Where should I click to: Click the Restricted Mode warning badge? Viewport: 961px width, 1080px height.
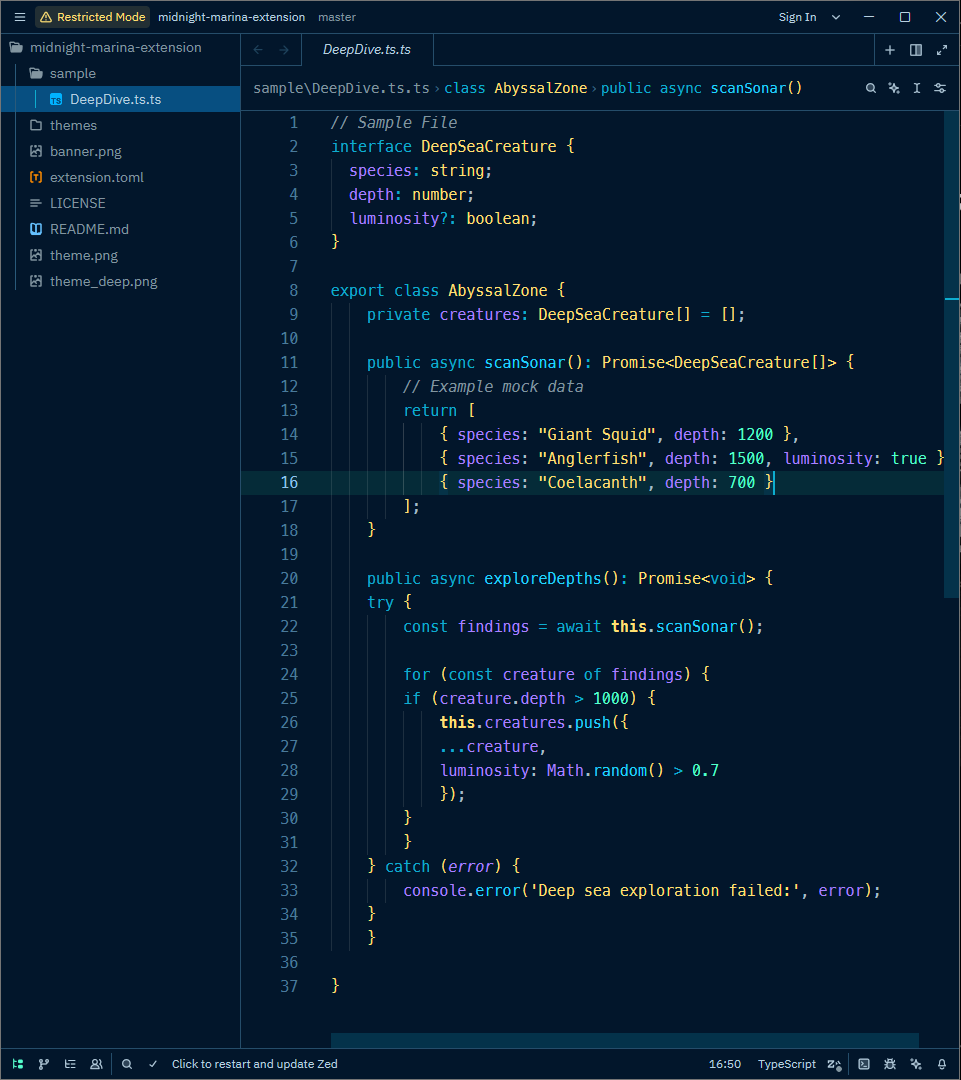point(92,17)
